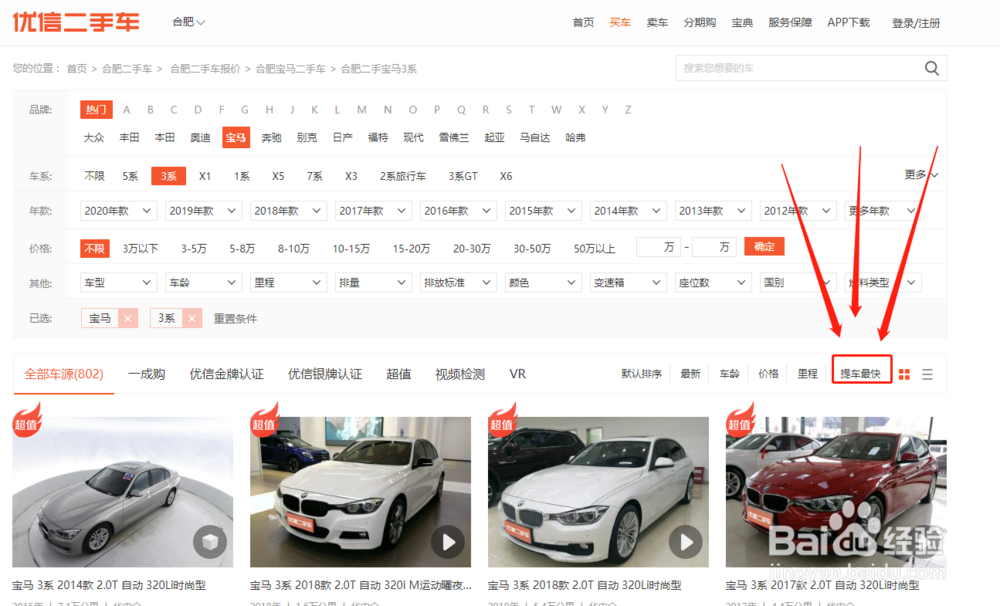Image resolution: width=1000 pixels, height=606 pixels.
Task: Remove the 3系 selected filter tag
Action: pyautogui.click(x=191, y=318)
